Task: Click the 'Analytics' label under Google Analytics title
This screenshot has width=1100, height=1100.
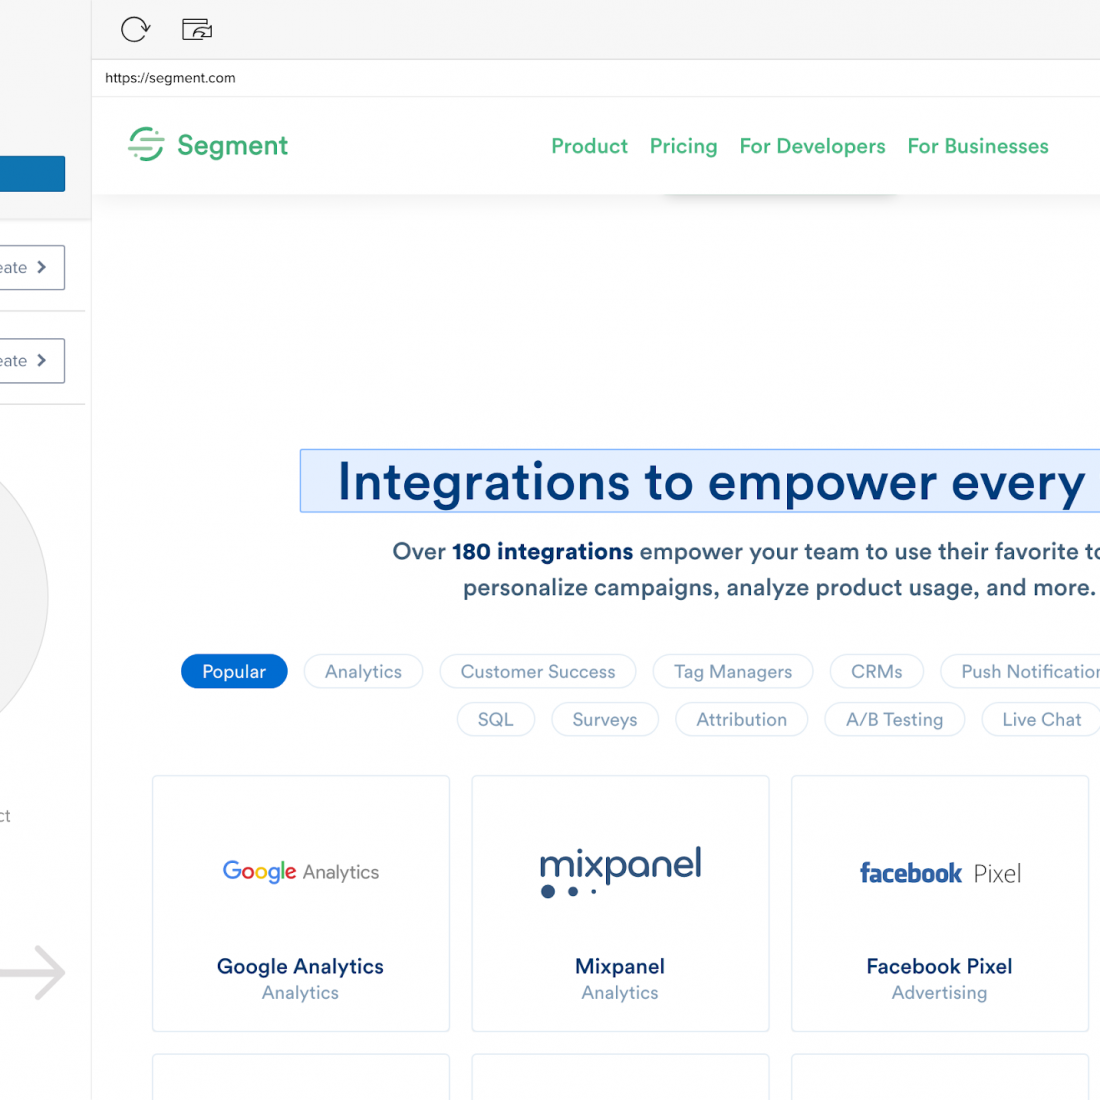Action: tap(300, 993)
